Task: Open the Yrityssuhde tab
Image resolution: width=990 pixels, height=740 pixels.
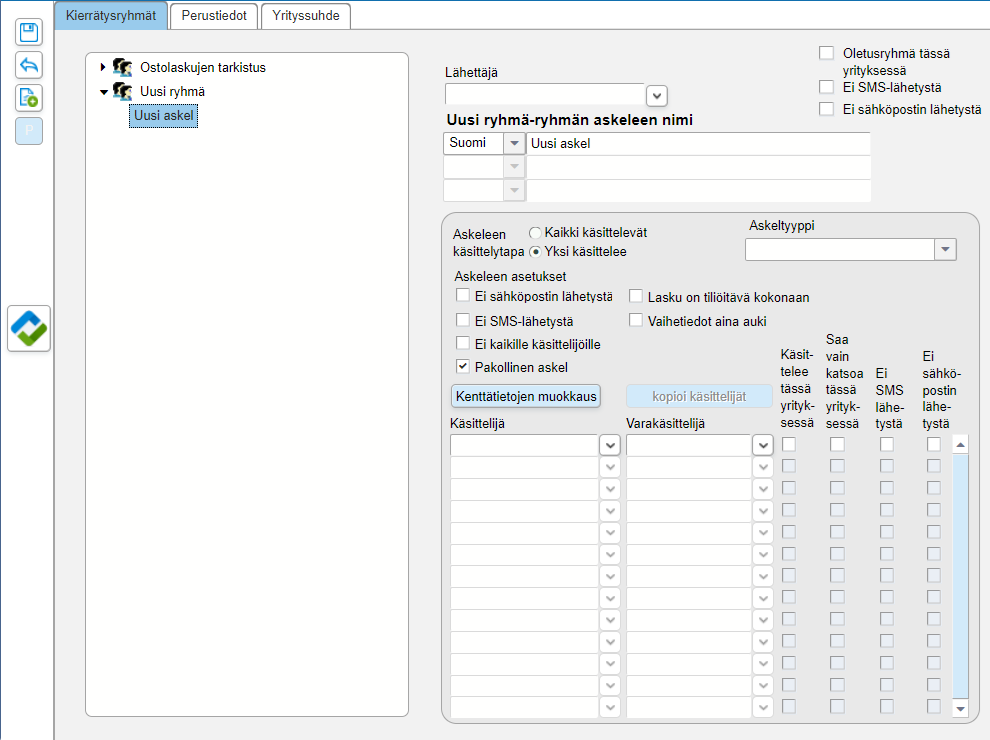Action: tap(307, 15)
